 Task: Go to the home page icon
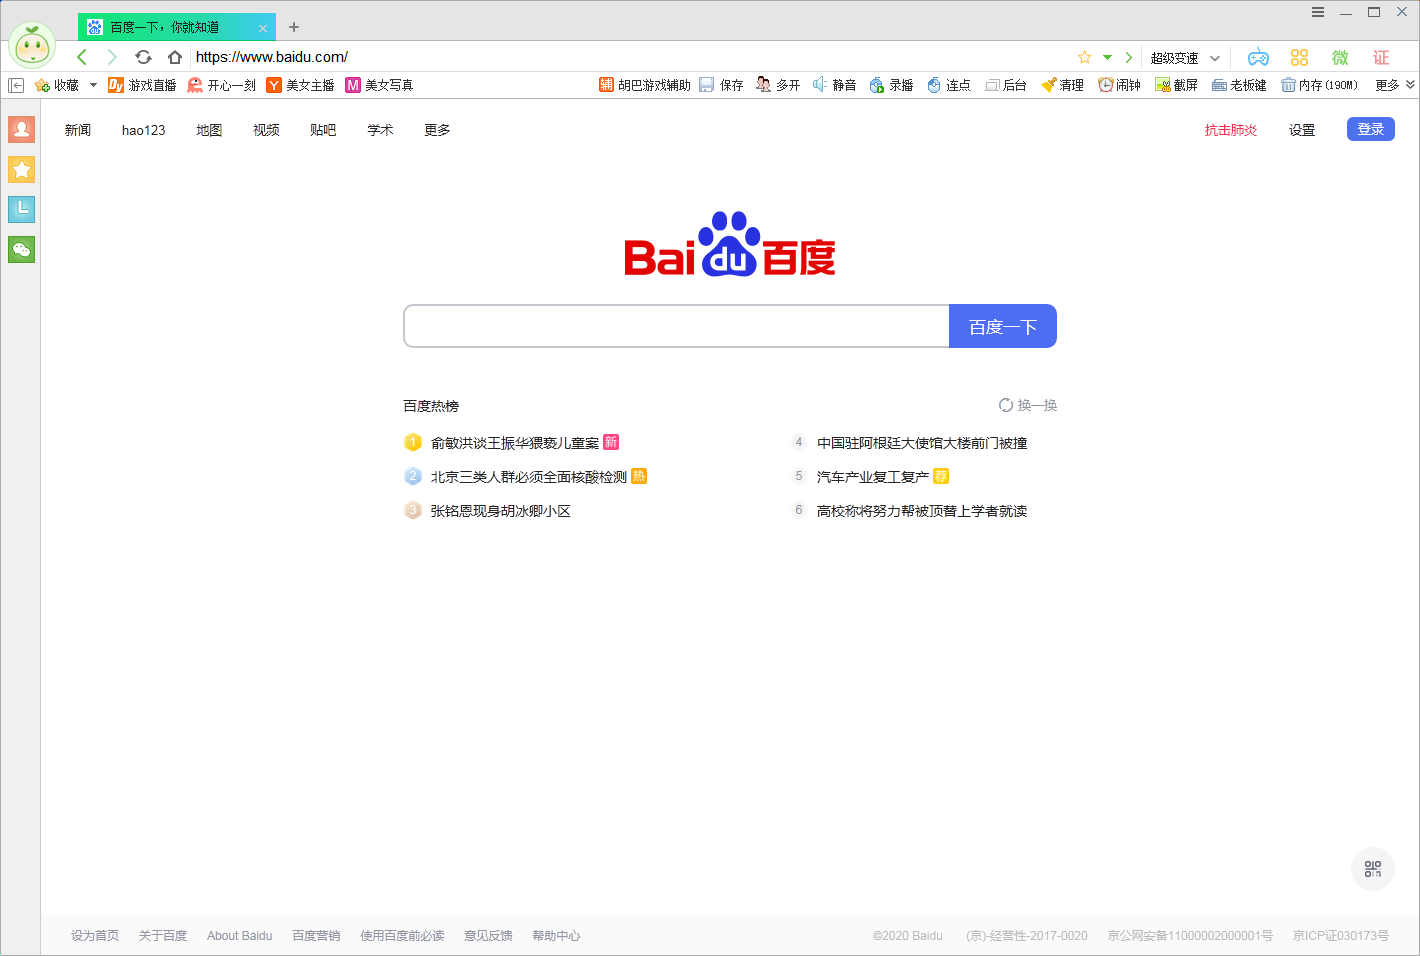(175, 57)
